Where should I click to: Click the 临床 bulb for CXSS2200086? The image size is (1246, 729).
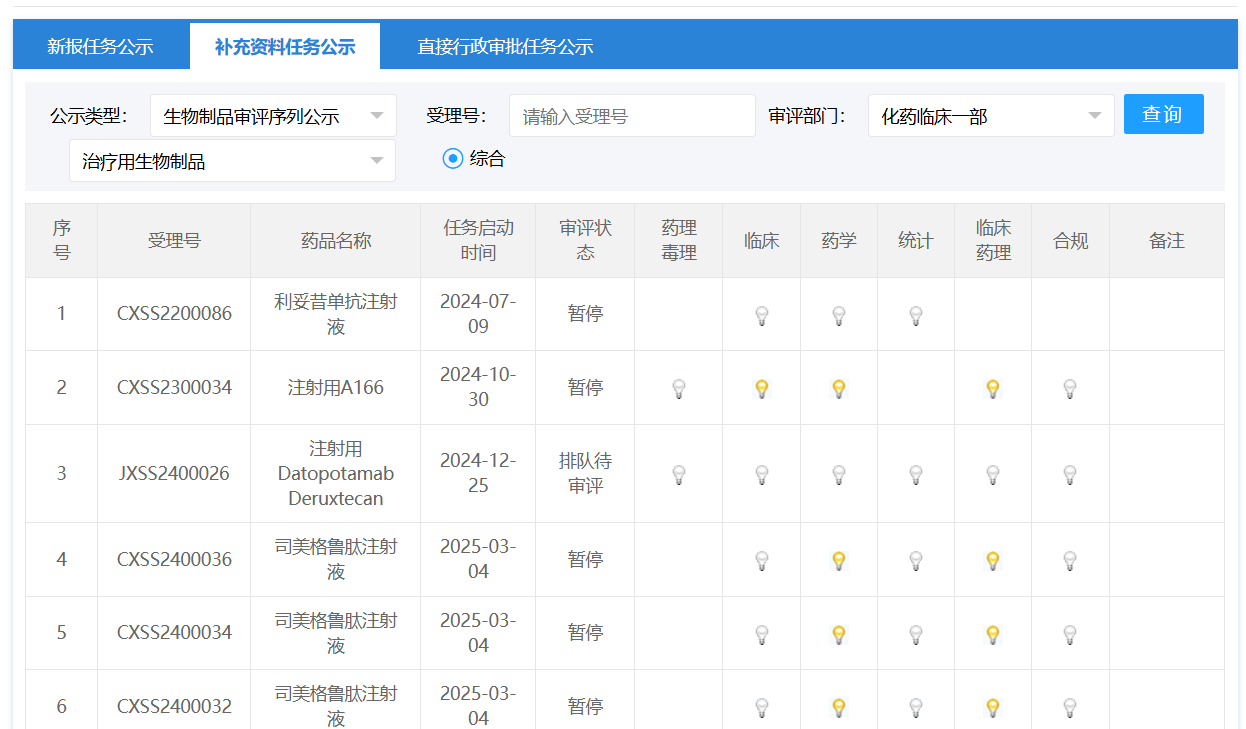pos(762,316)
